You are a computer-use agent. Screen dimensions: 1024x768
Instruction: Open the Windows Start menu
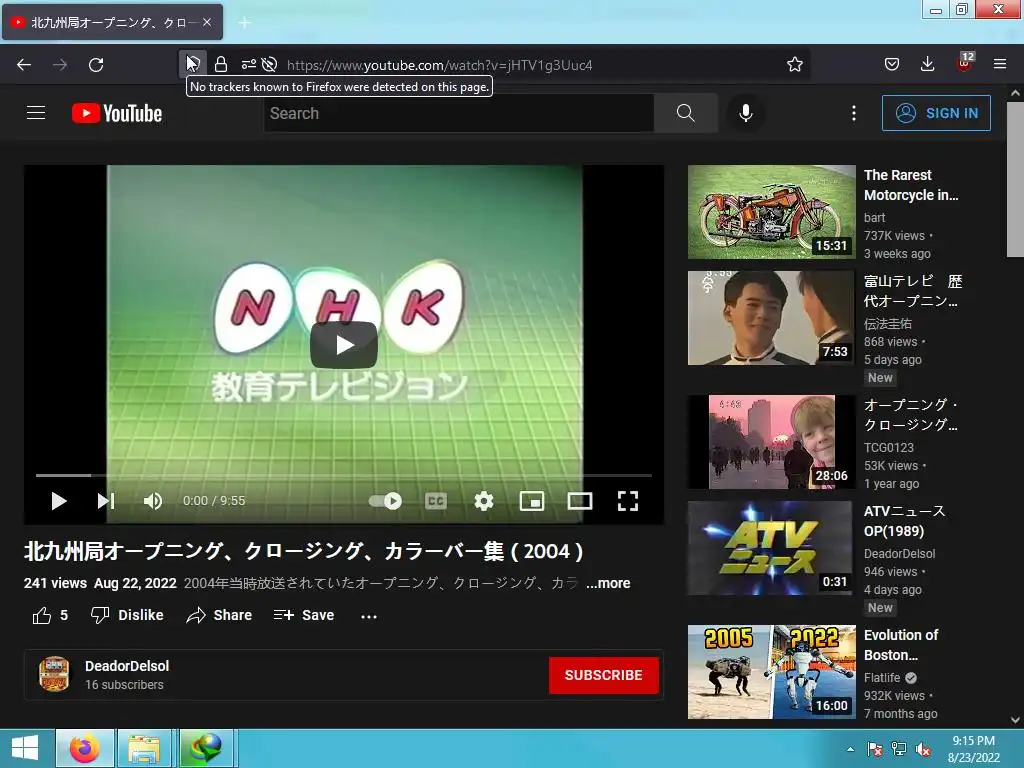tap(25, 748)
